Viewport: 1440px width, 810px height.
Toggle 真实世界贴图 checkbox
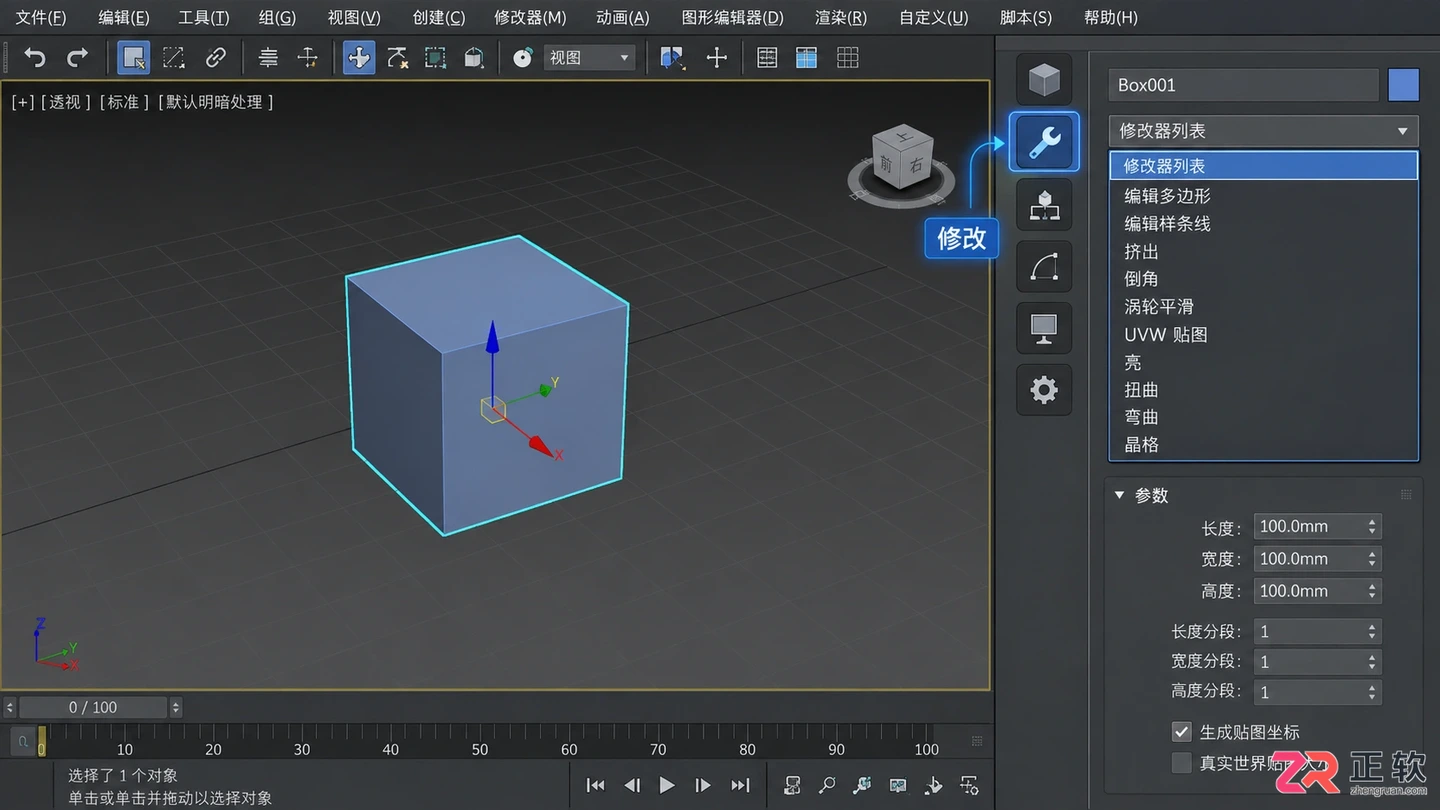pos(1182,763)
